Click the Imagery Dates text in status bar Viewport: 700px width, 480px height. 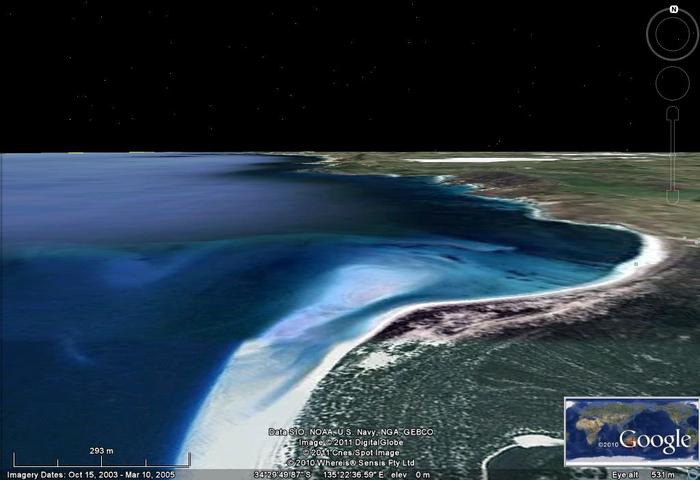(x=90, y=474)
